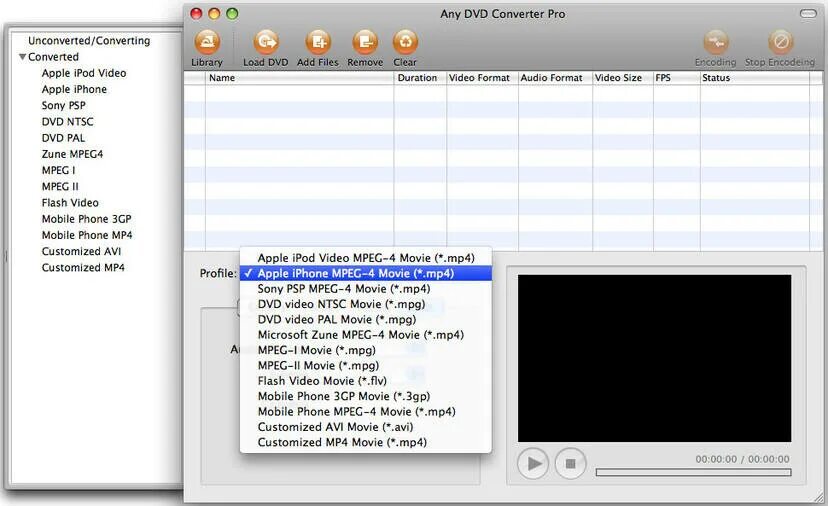Image resolution: width=828 pixels, height=506 pixels.
Task: Select Zune MPEG4 in the sidebar
Action: [x=72, y=154]
